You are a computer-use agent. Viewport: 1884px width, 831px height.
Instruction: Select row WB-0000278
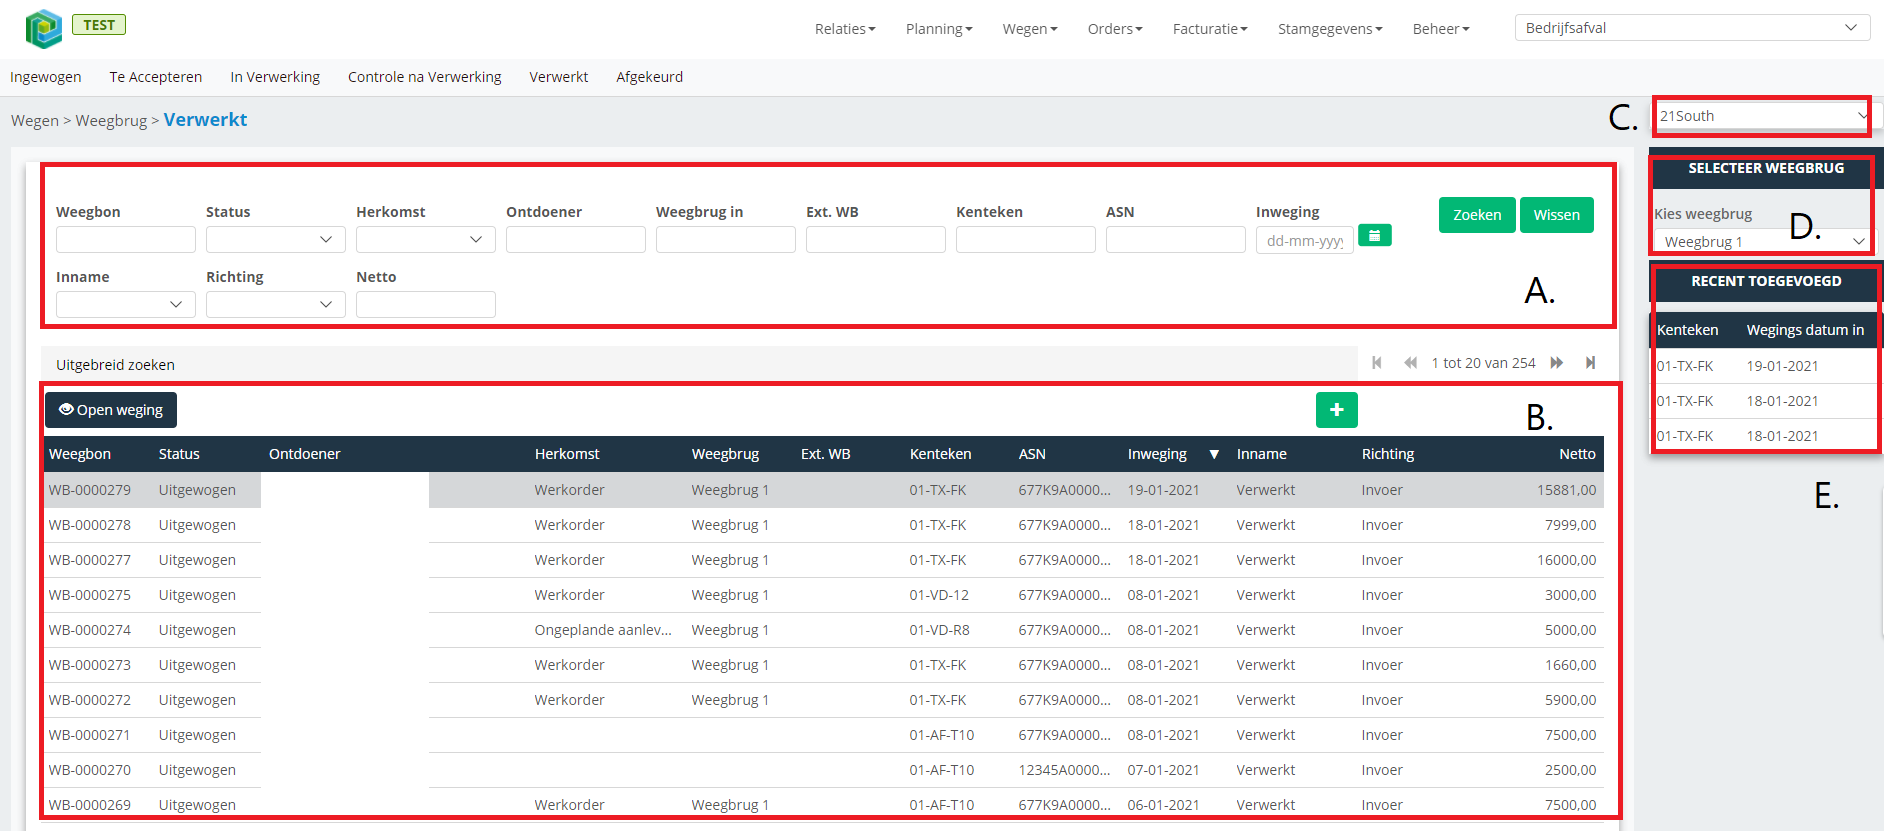pyautogui.click(x=824, y=525)
